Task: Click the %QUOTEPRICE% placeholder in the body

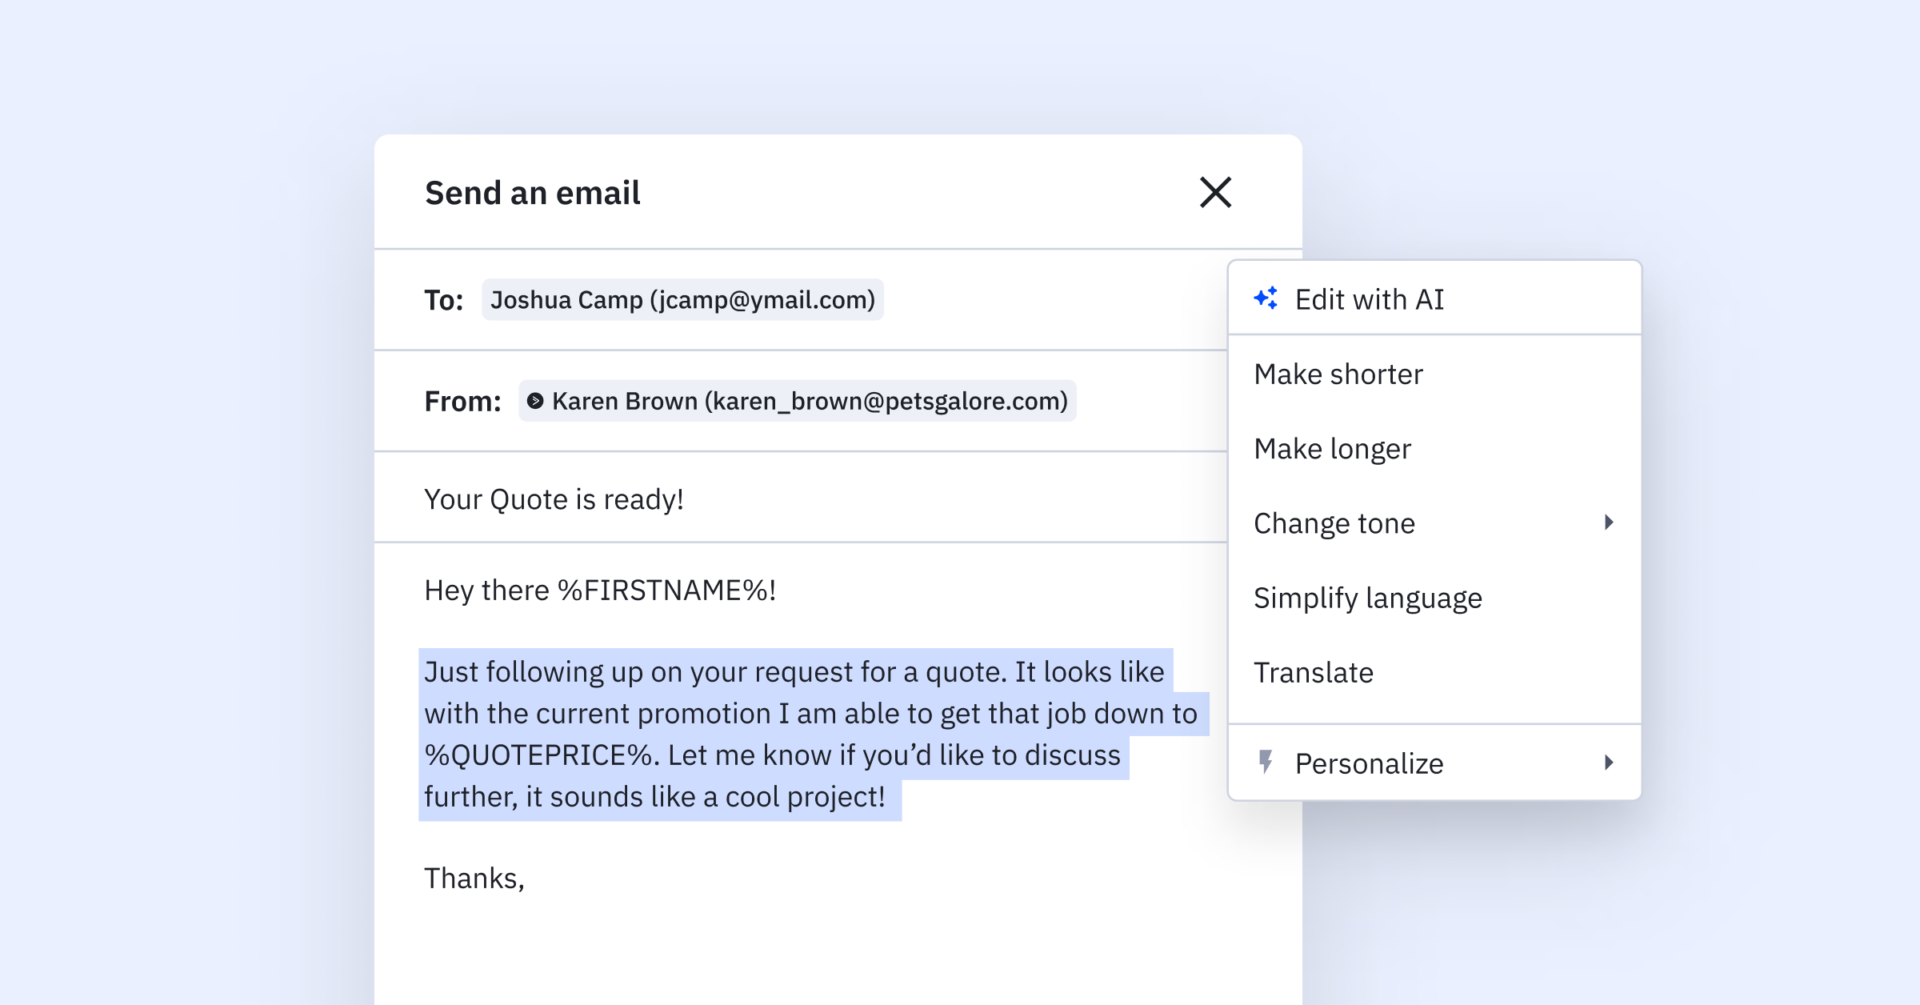Action: [x=539, y=755]
